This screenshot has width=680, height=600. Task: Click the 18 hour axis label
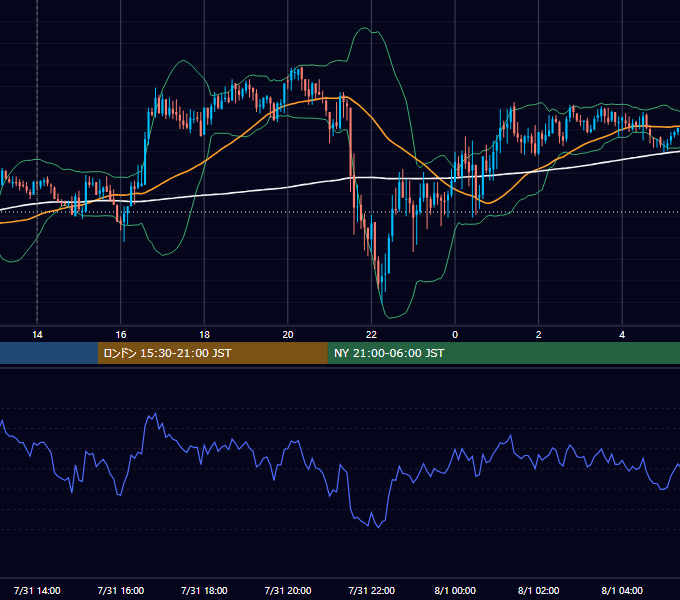(x=204, y=335)
